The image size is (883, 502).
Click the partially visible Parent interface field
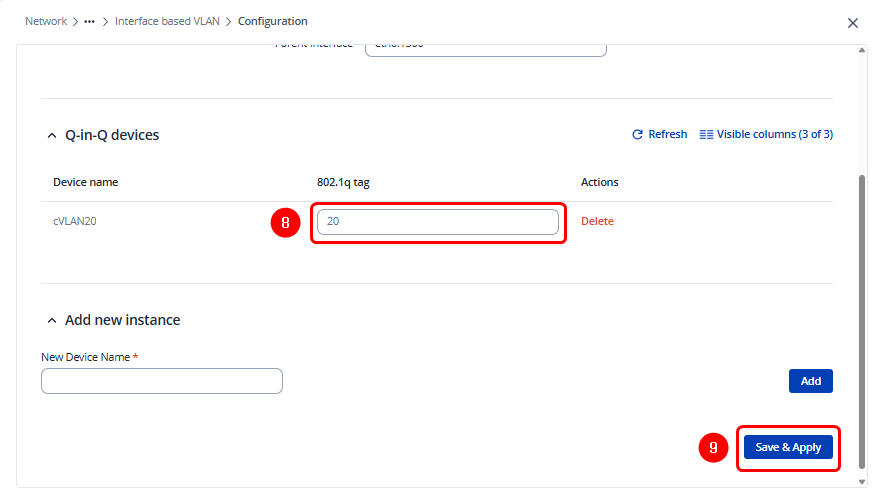[x=485, y=49]
